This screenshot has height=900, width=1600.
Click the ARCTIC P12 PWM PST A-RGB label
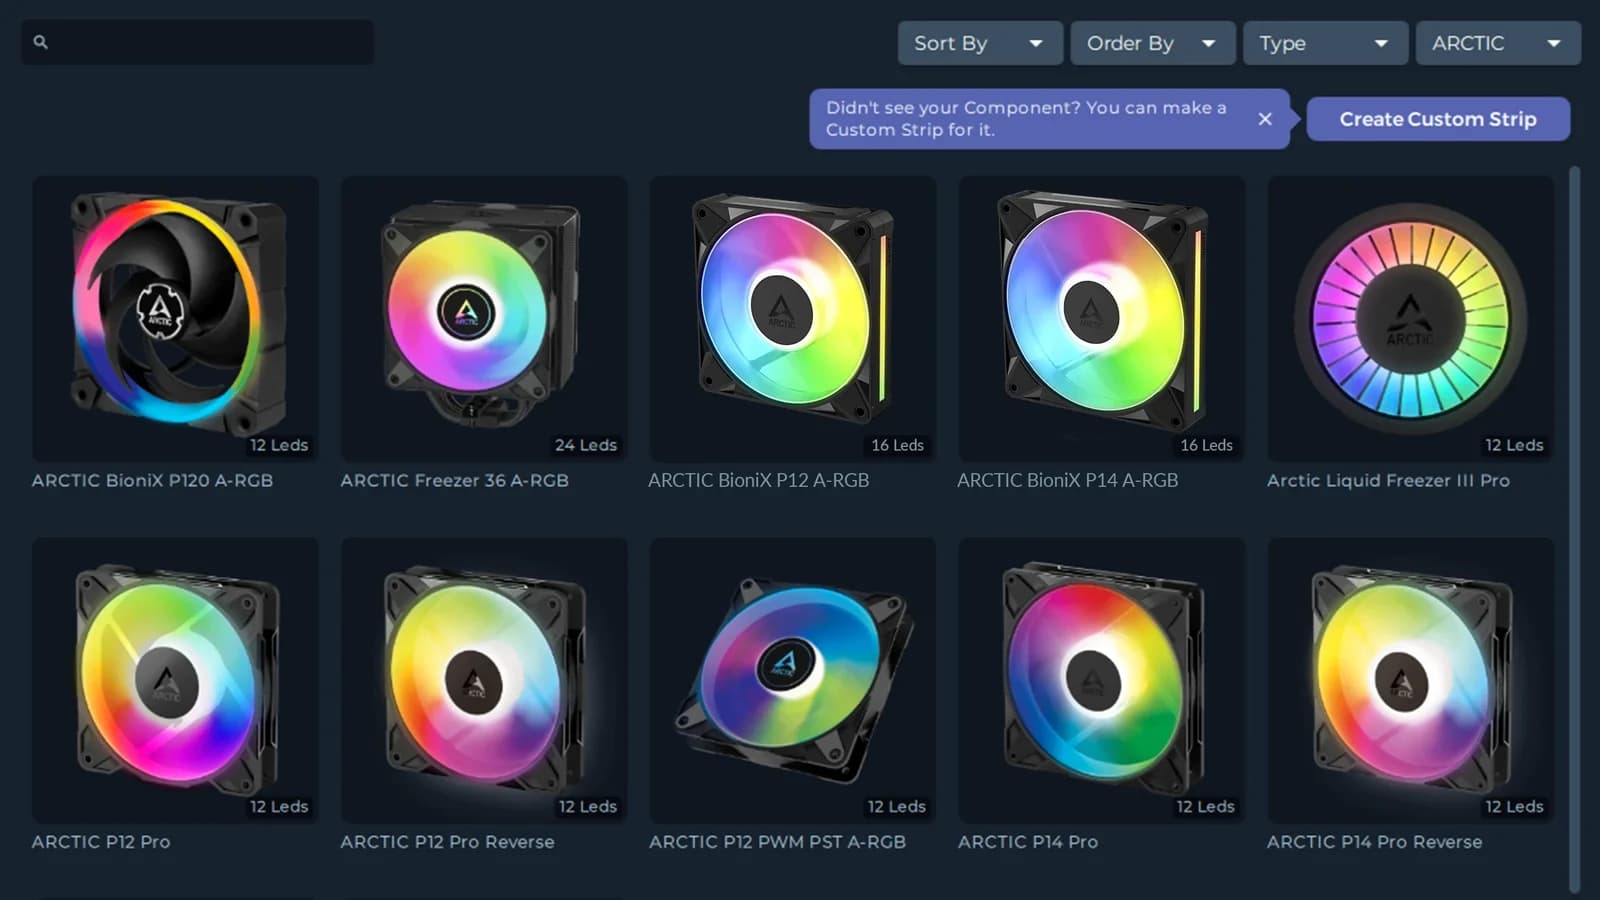coord(777,842)
